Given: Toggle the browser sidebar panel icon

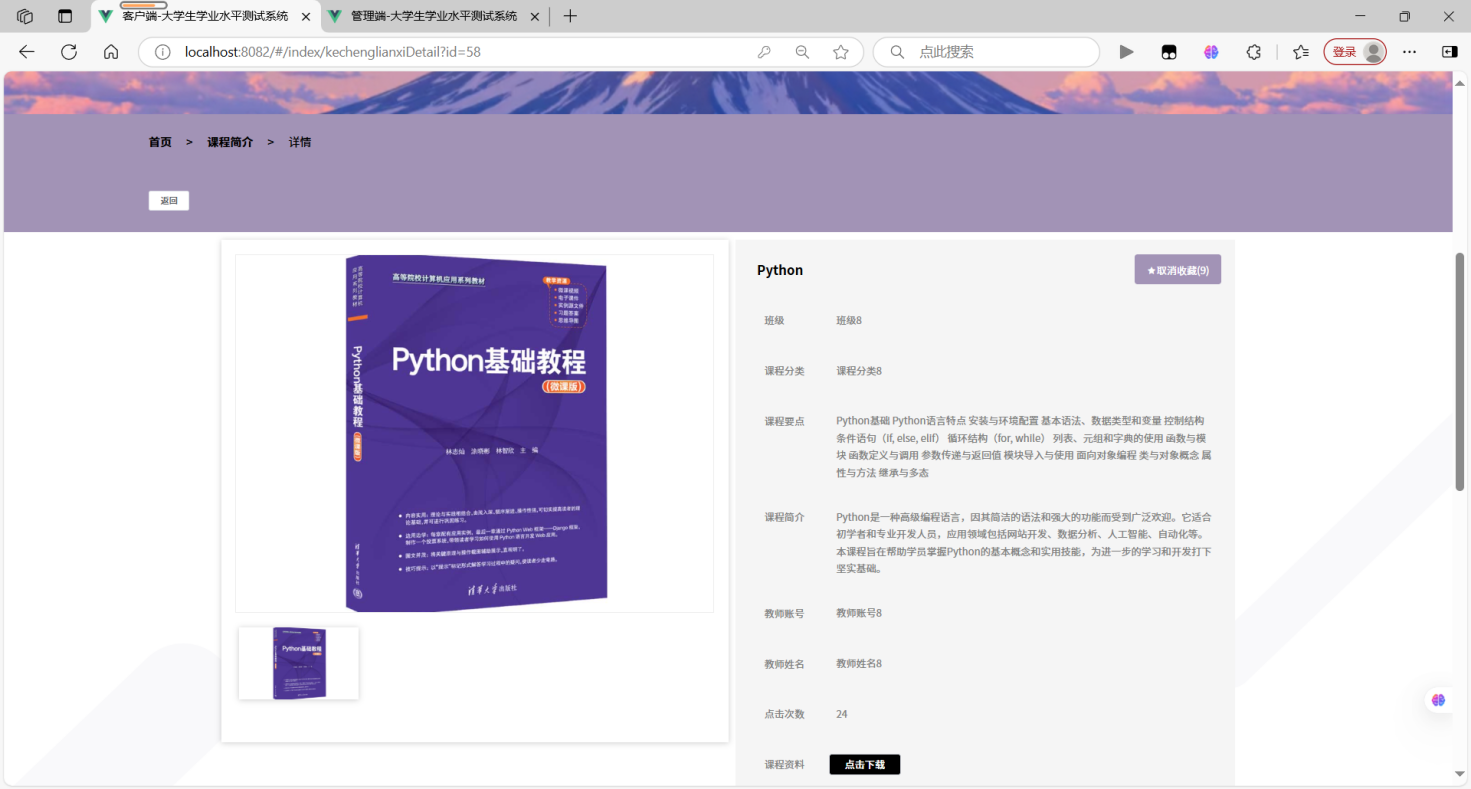Looking at the screenshot, I should (1449, 52).
